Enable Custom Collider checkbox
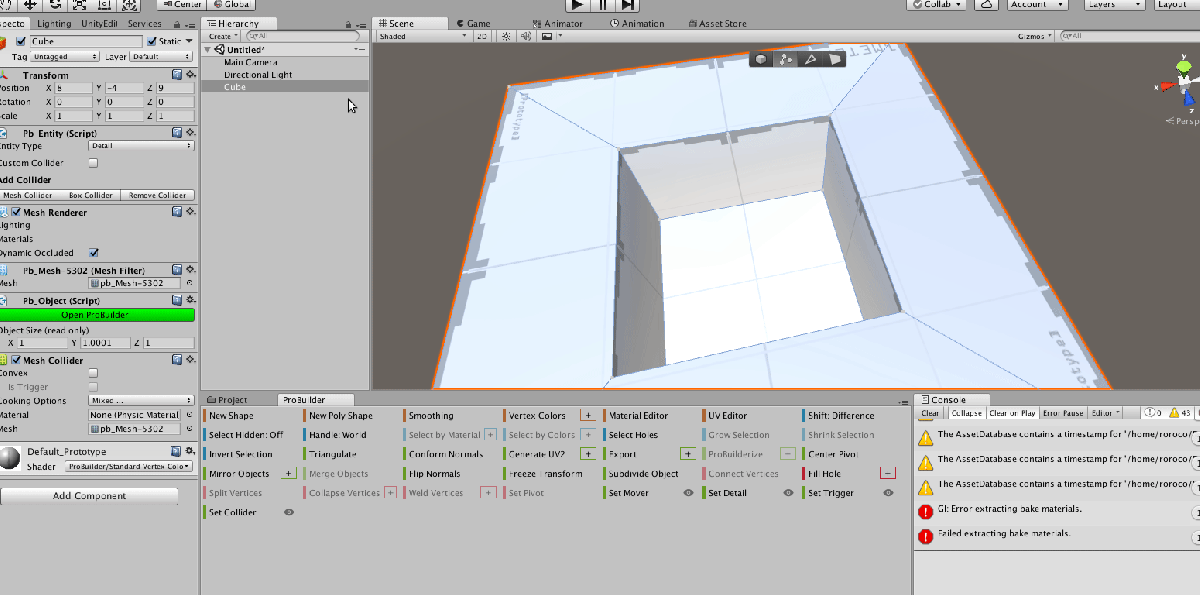Screen dimensions: 1200x595 click(93, 163)
